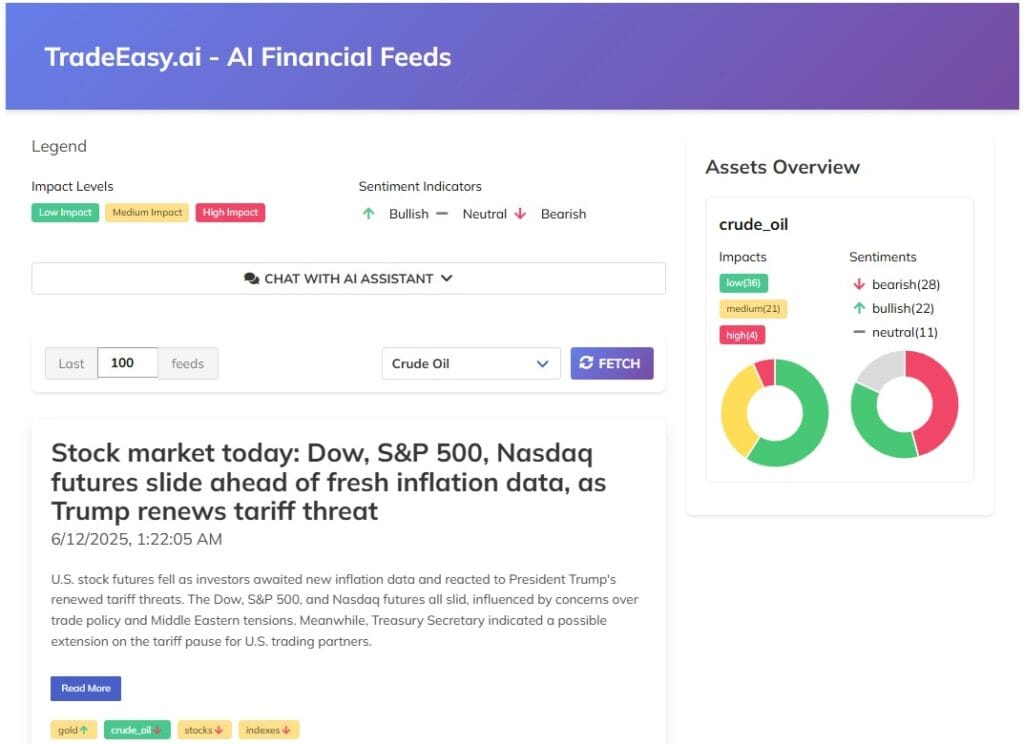Viewport: 1024px width, 744px height.
Task: Click the chevron on the asset selector
Action: 543,364
